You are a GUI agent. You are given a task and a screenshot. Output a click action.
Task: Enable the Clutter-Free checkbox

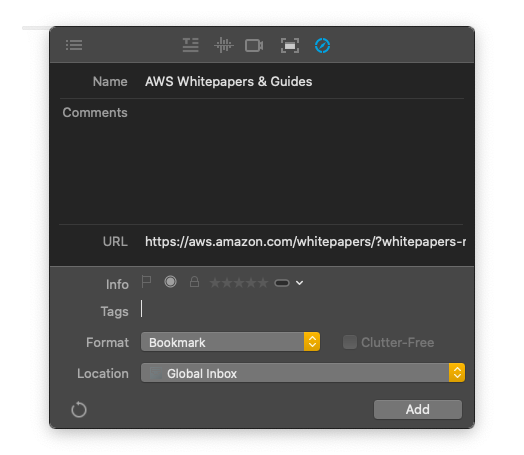350,342
